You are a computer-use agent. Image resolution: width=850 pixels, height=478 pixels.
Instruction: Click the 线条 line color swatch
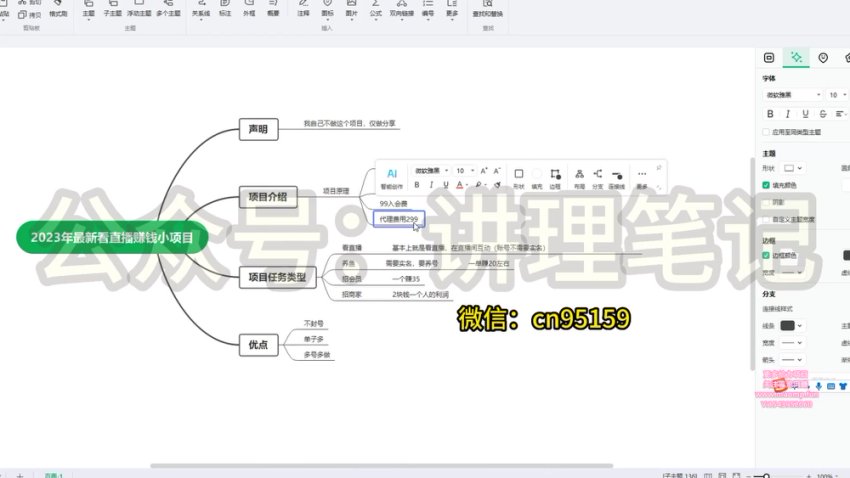click(x=791, y=326)
